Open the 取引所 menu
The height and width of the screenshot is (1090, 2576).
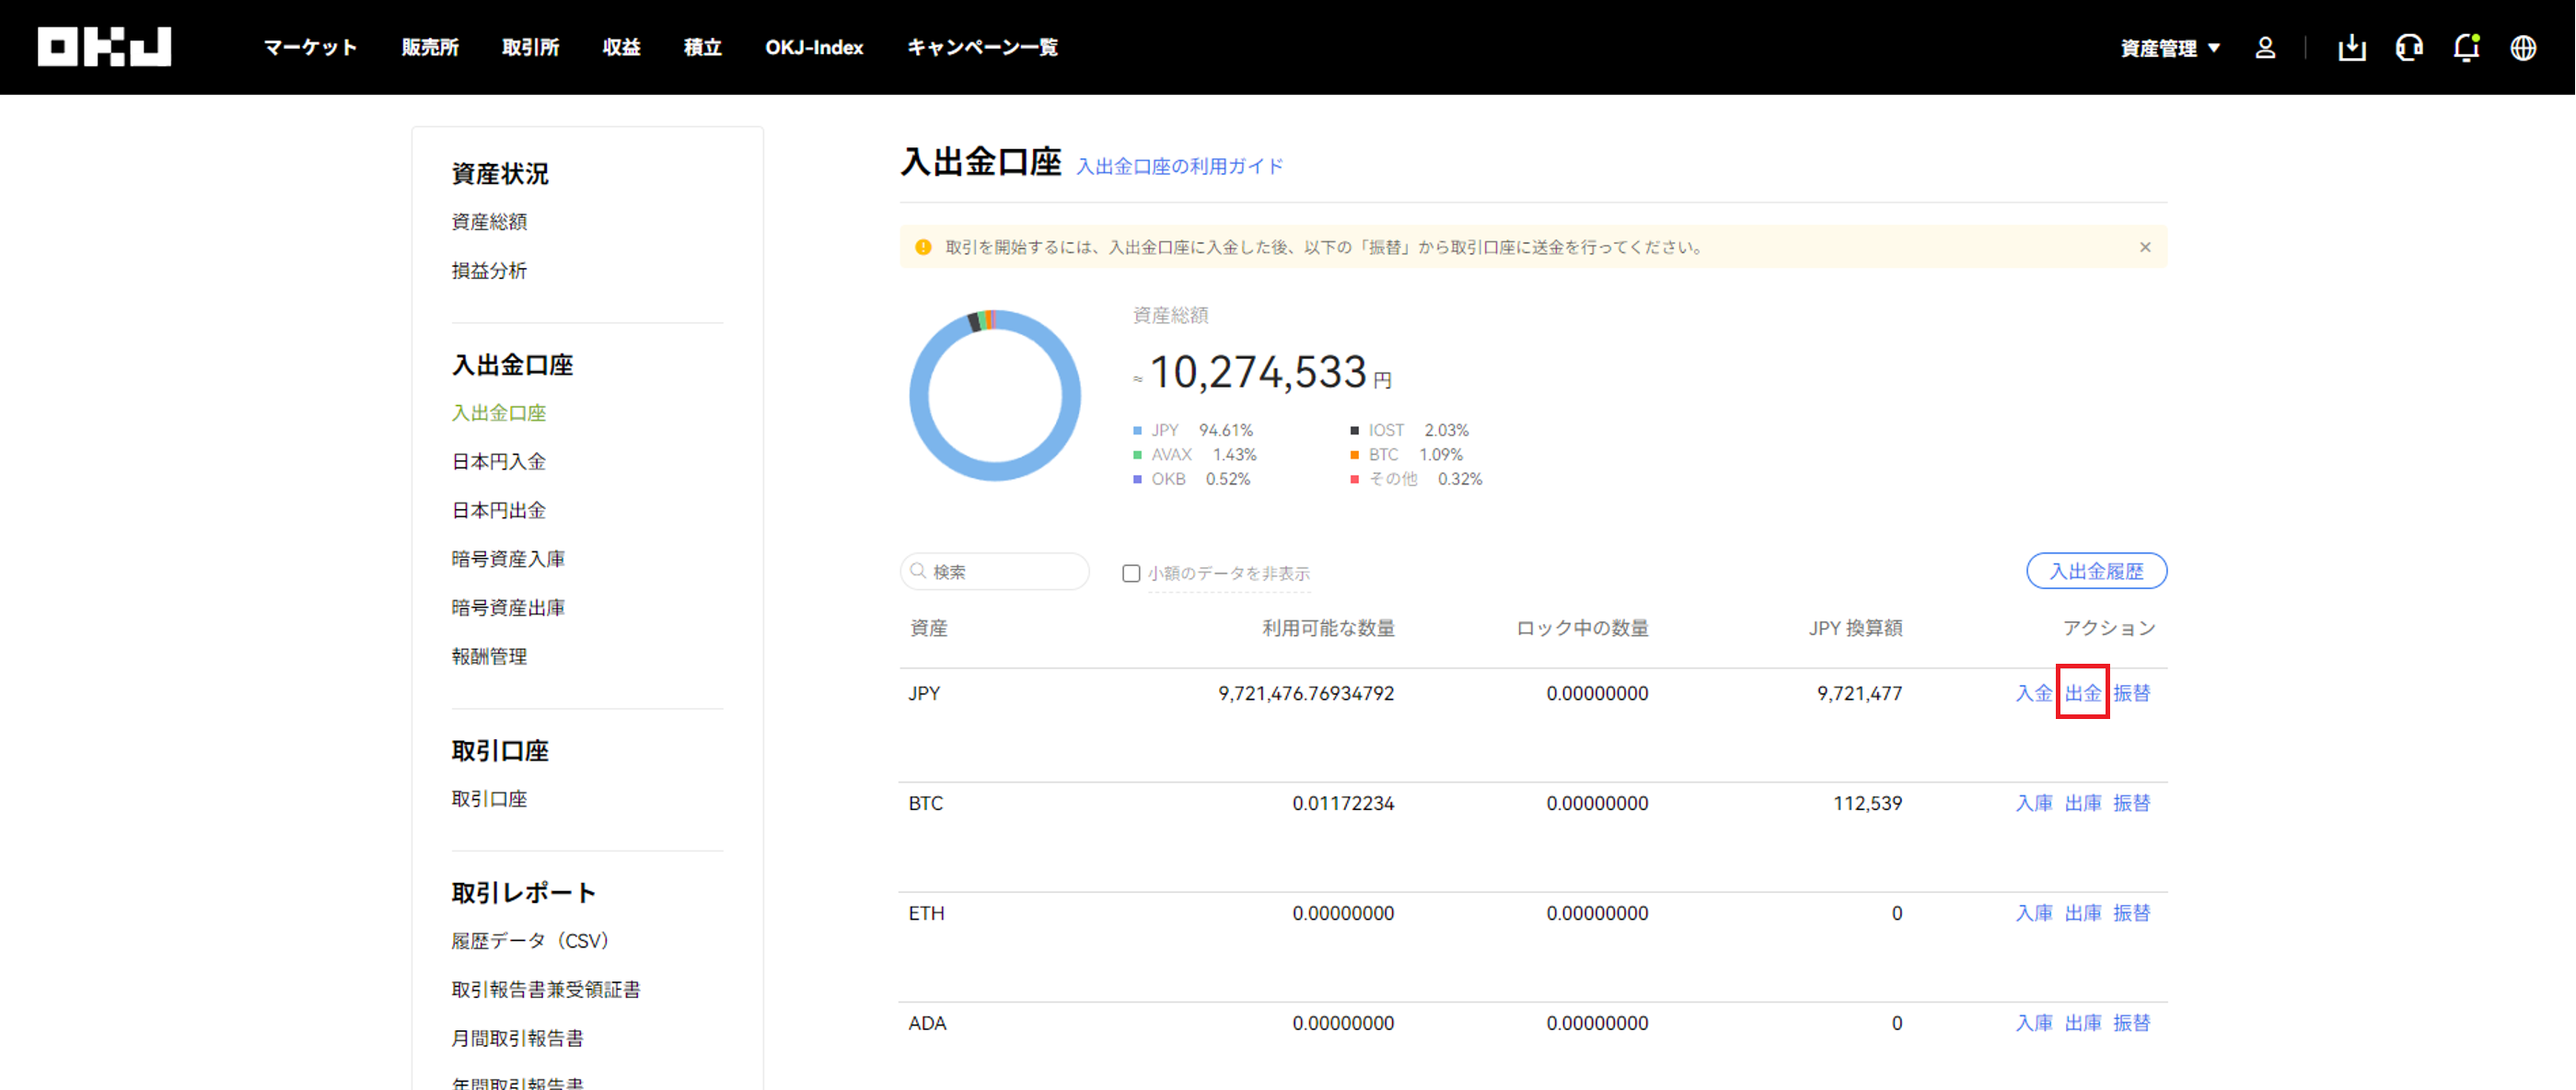(x=530, y=47)
